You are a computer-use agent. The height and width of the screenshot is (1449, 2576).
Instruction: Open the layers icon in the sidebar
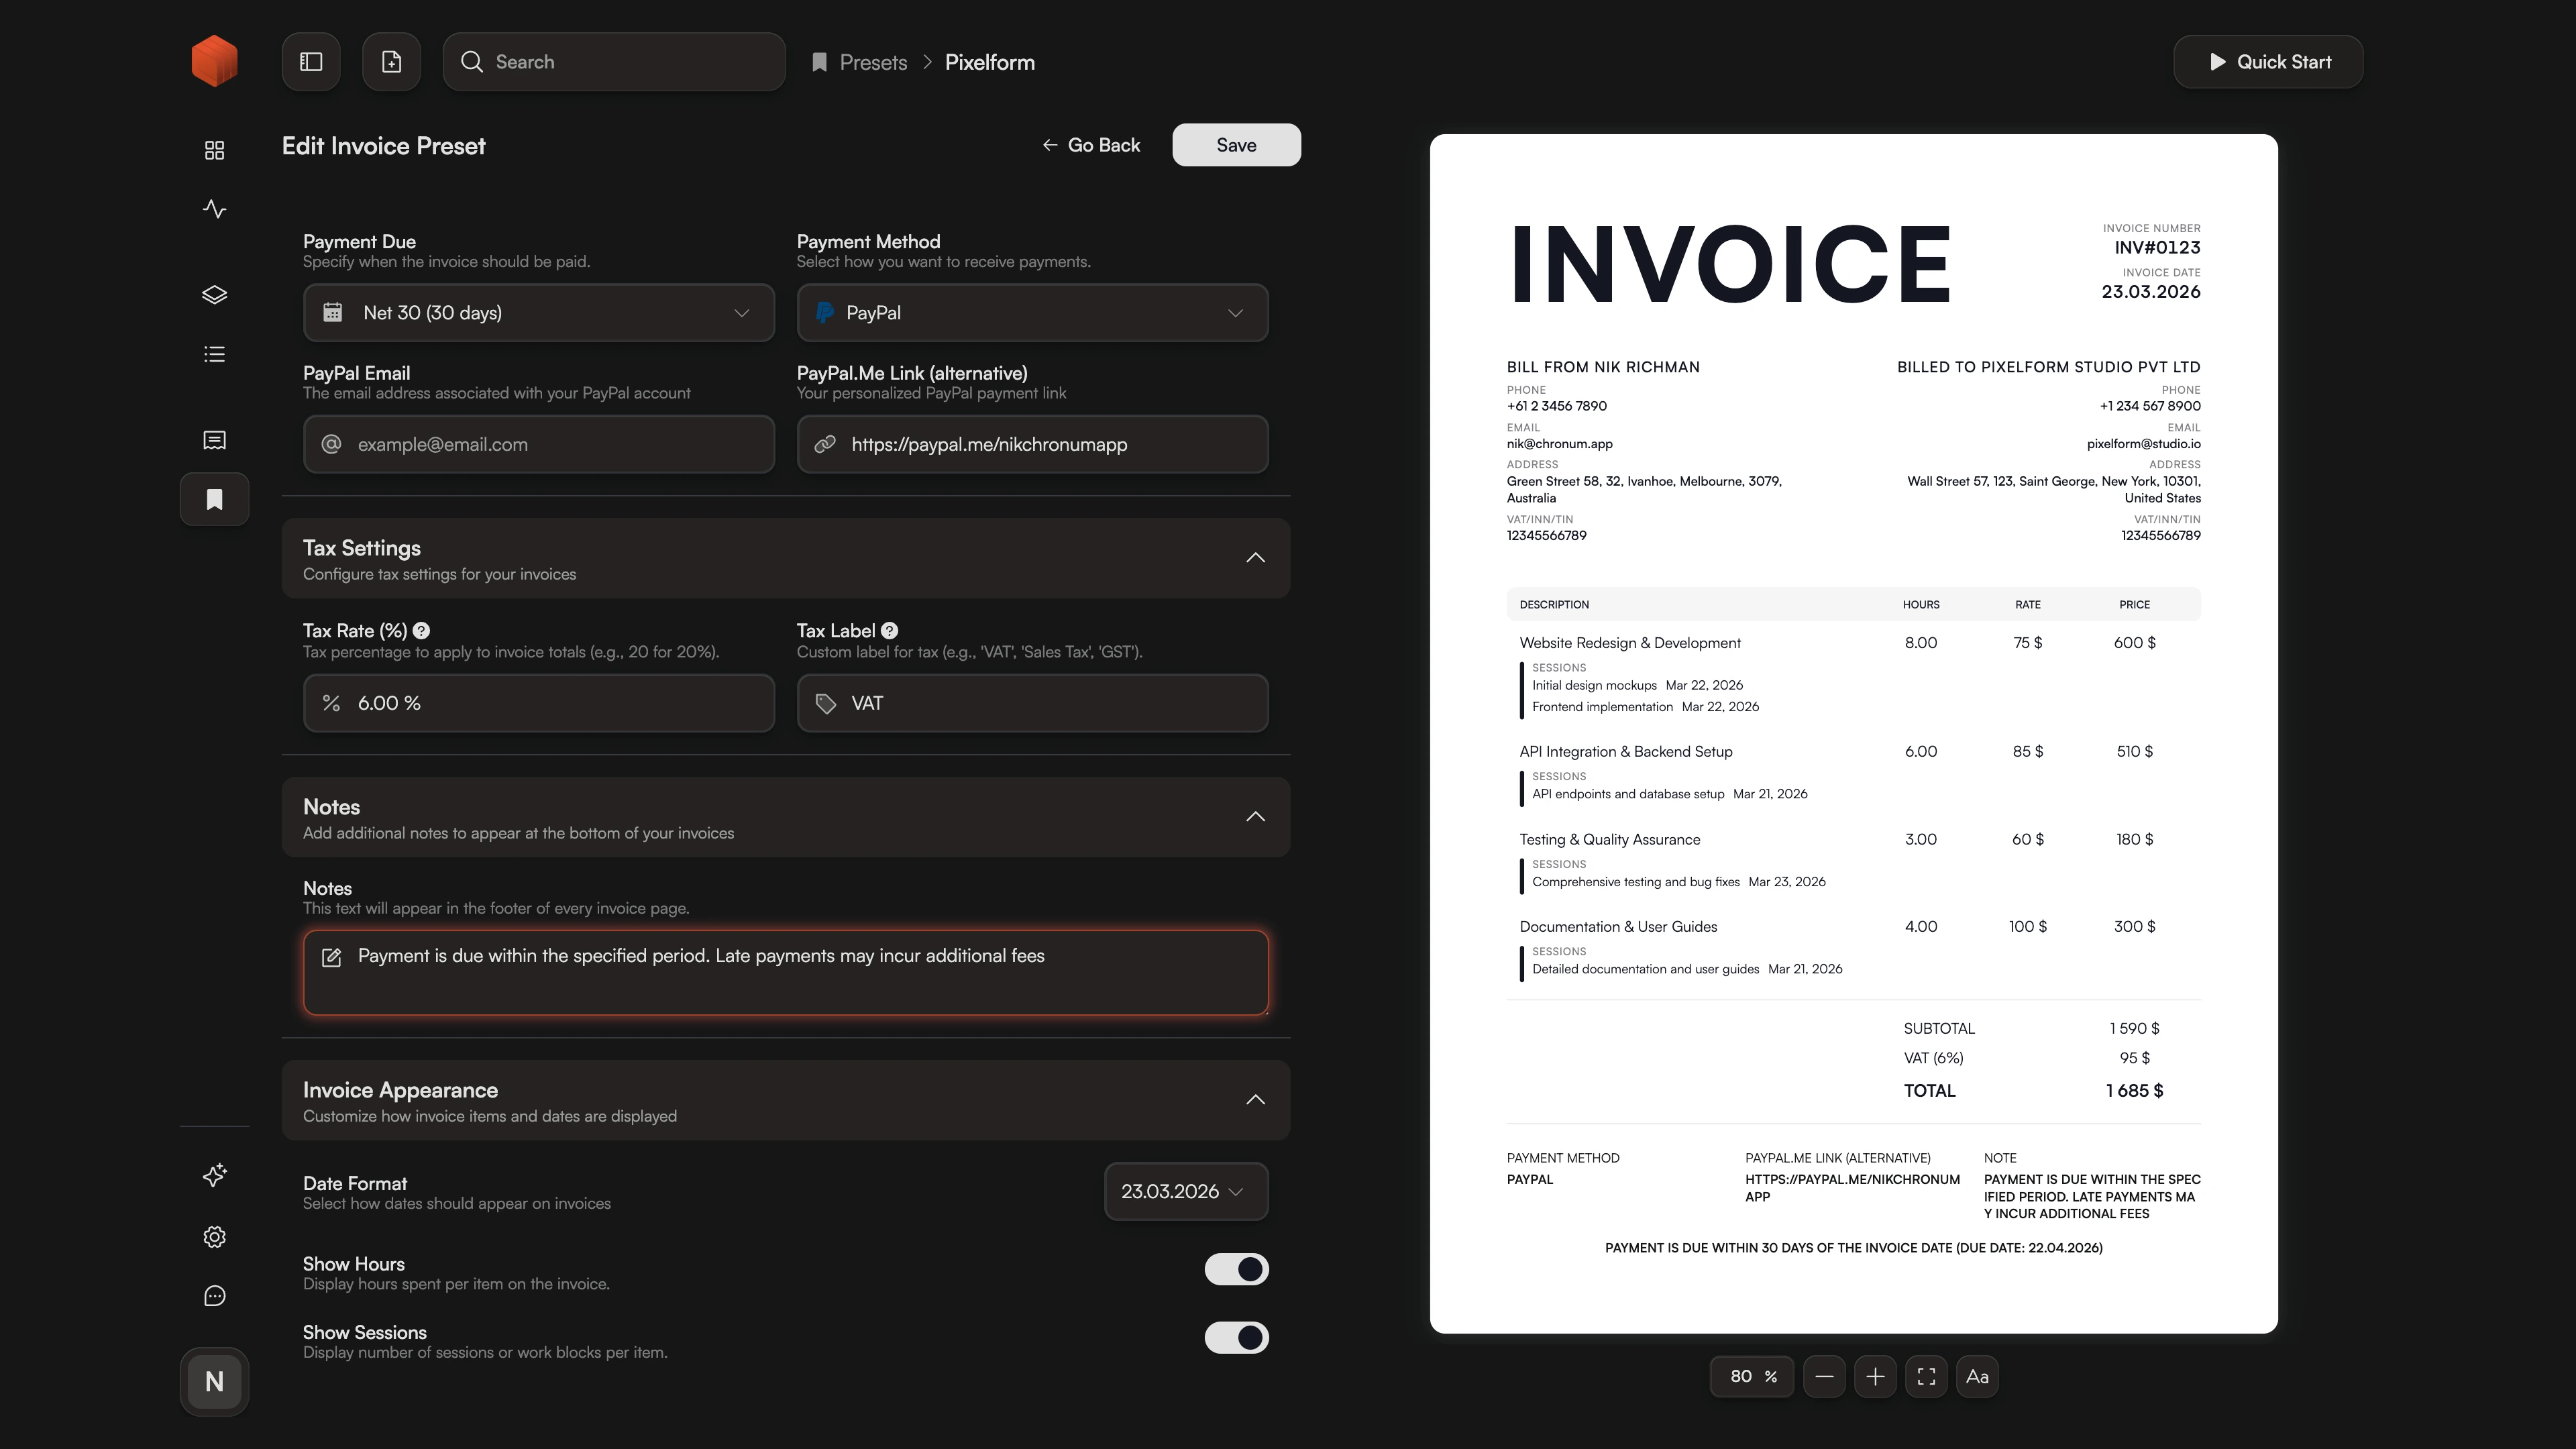tap(214, 294)
